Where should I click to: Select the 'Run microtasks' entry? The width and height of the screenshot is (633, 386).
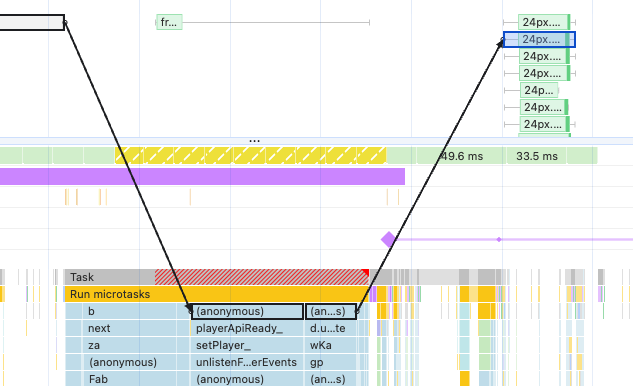pos(217,294)
